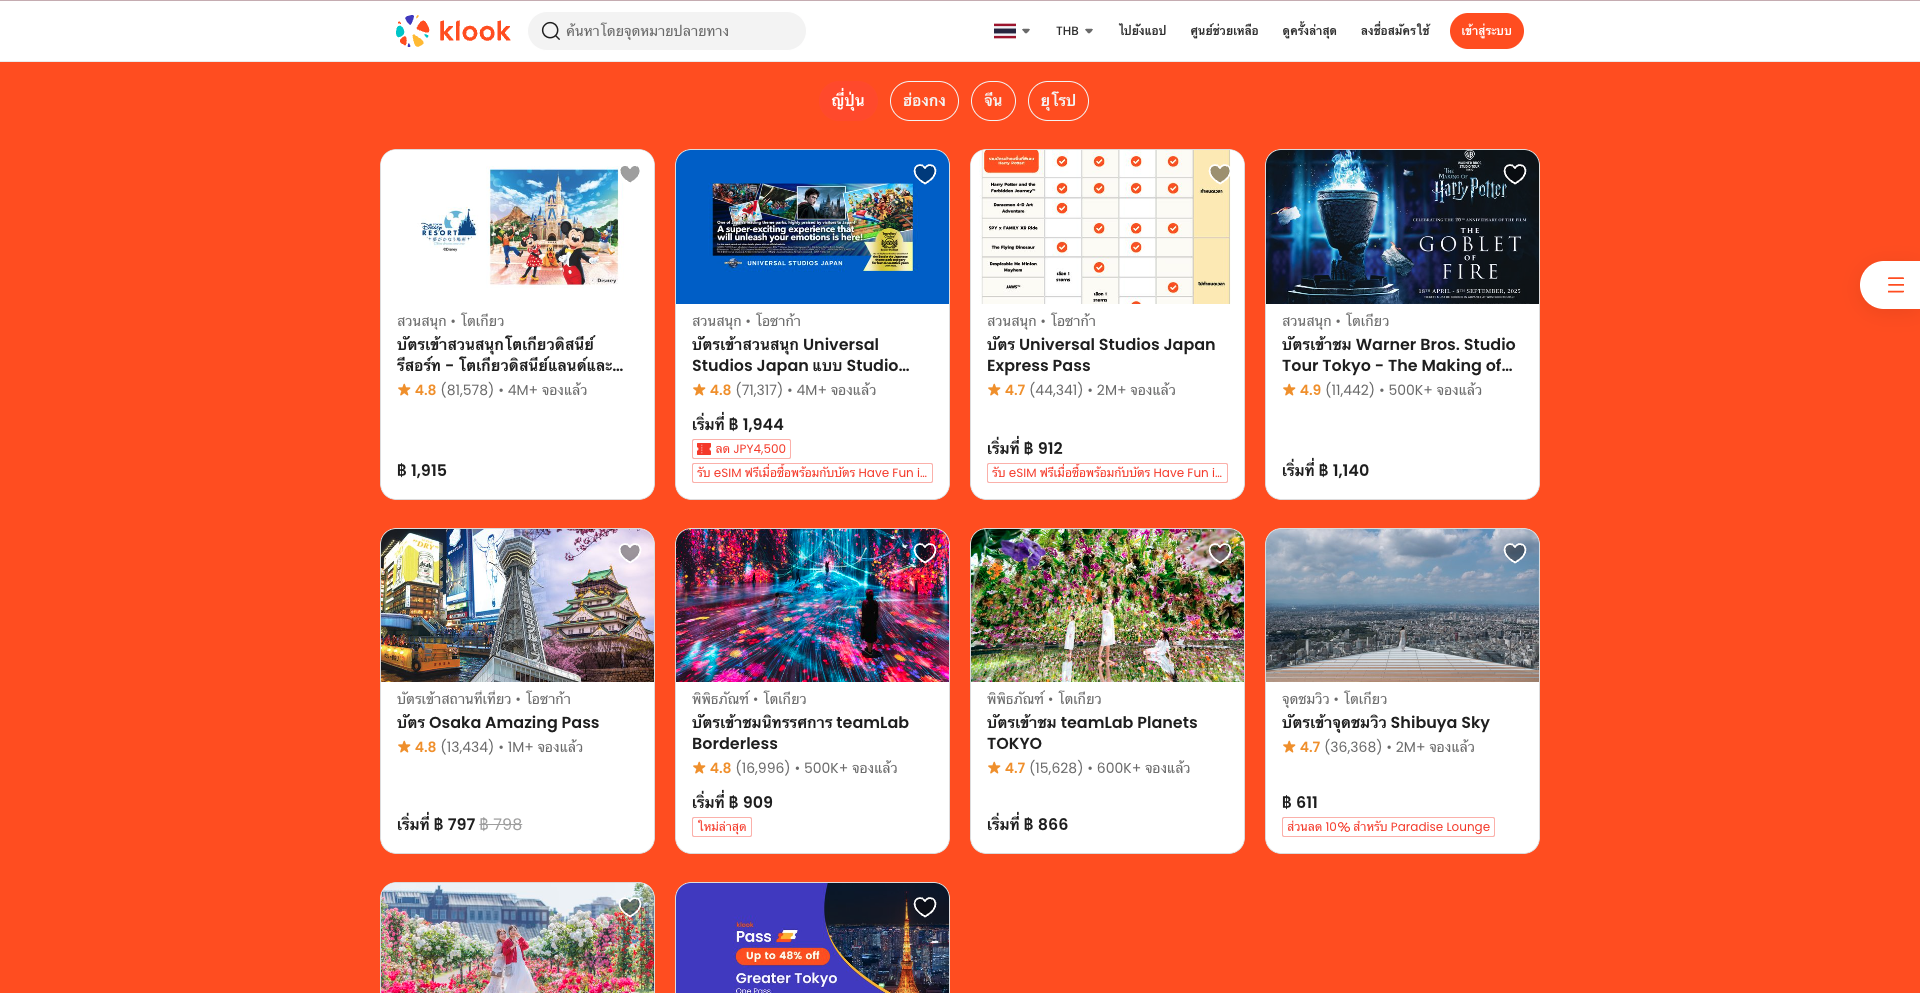Open the Klook logo homepage link

(453, 31)
